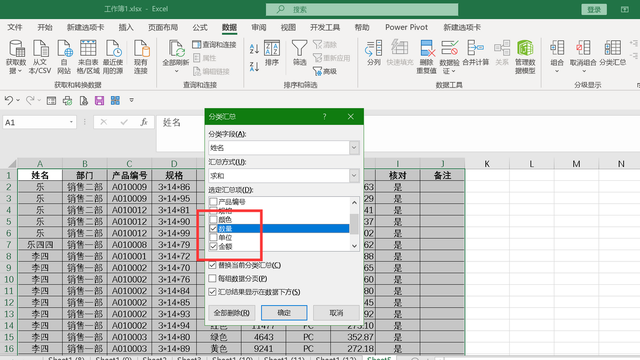Click the 取消 (Cancel) button
The height and width of the screenshot is (360, 640).
336,313
